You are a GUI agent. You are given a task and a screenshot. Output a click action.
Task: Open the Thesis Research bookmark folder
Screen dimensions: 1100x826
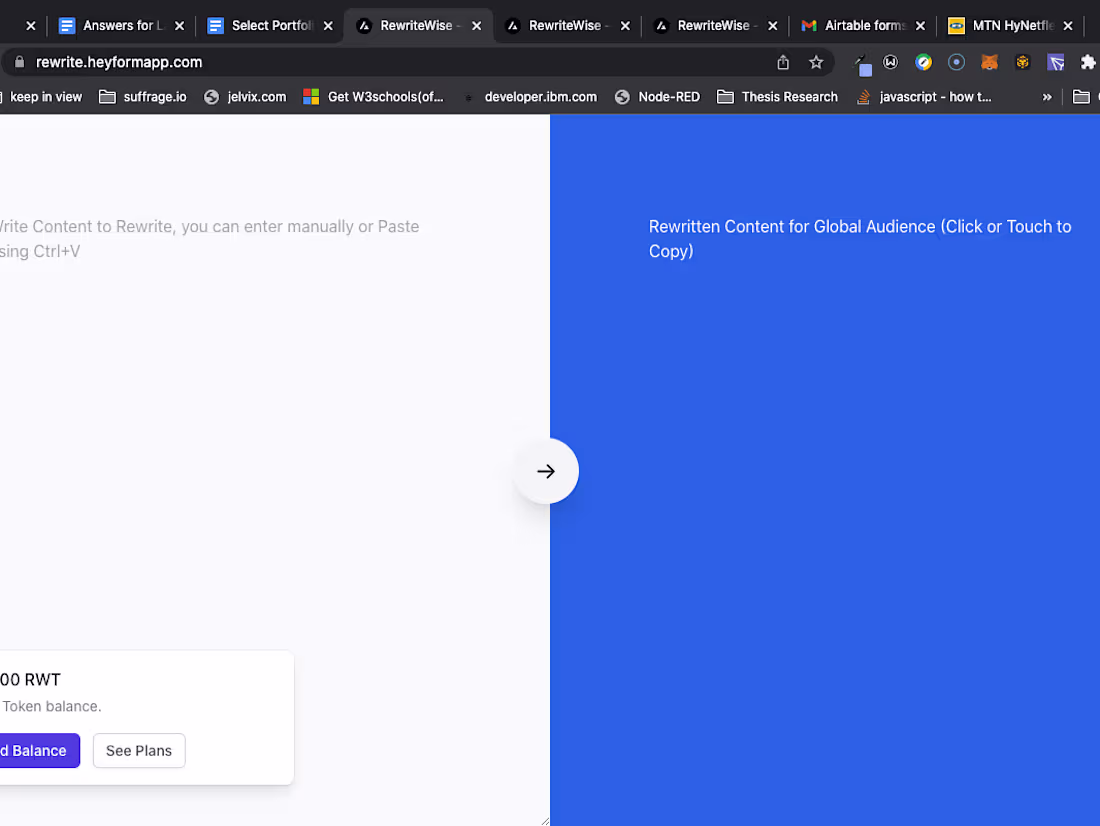777,97
